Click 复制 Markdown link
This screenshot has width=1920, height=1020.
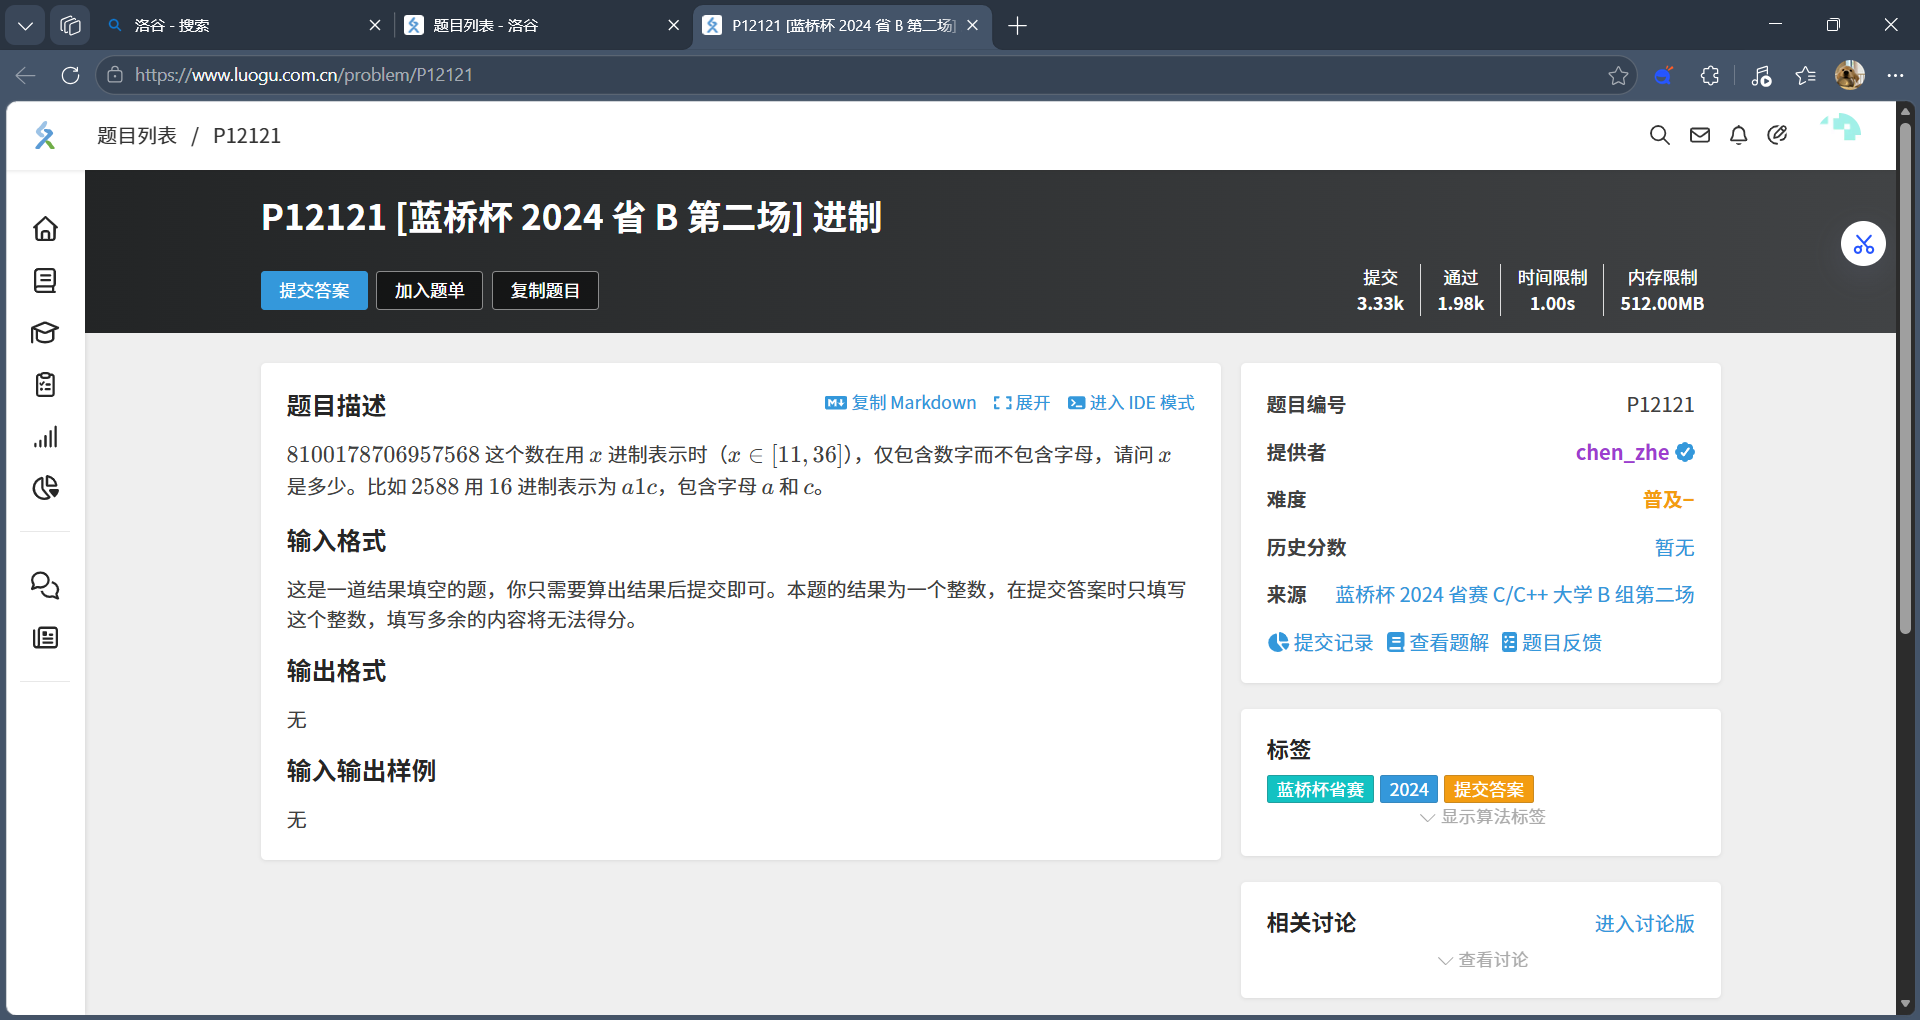[901, 403]
